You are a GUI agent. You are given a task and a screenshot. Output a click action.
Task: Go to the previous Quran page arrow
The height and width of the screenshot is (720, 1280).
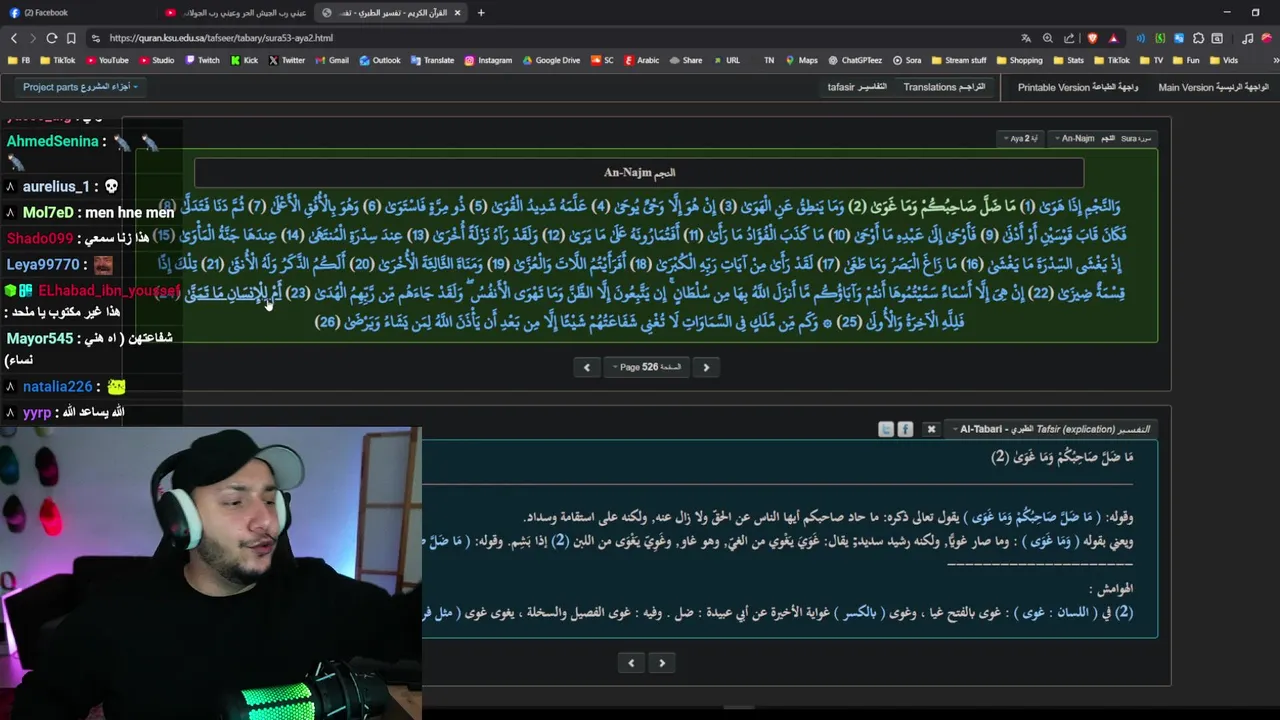(587, 367)
